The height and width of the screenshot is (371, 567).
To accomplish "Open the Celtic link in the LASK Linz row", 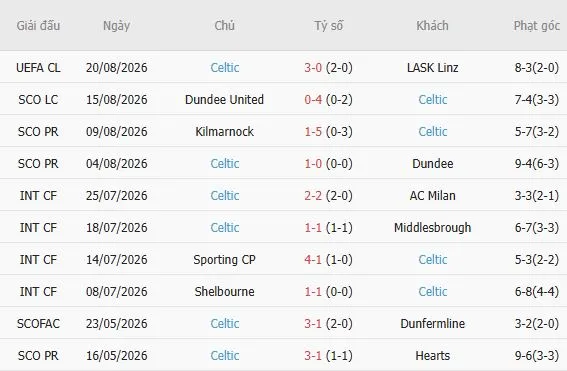I will click(225, 68).
